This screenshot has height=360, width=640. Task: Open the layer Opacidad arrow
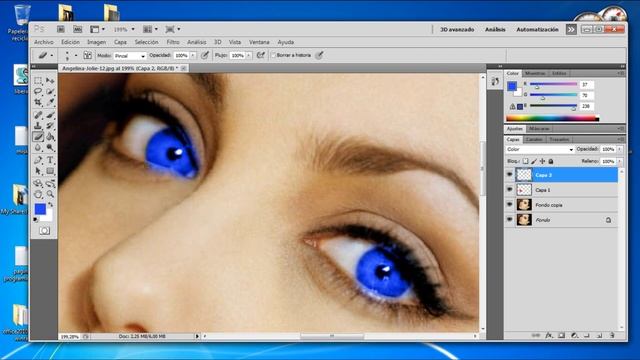(x=620, y=149)
